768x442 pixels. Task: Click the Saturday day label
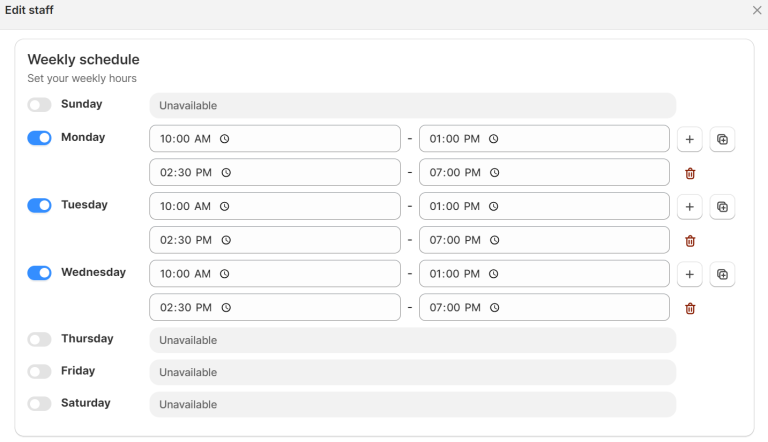click(x=86, y=403)
